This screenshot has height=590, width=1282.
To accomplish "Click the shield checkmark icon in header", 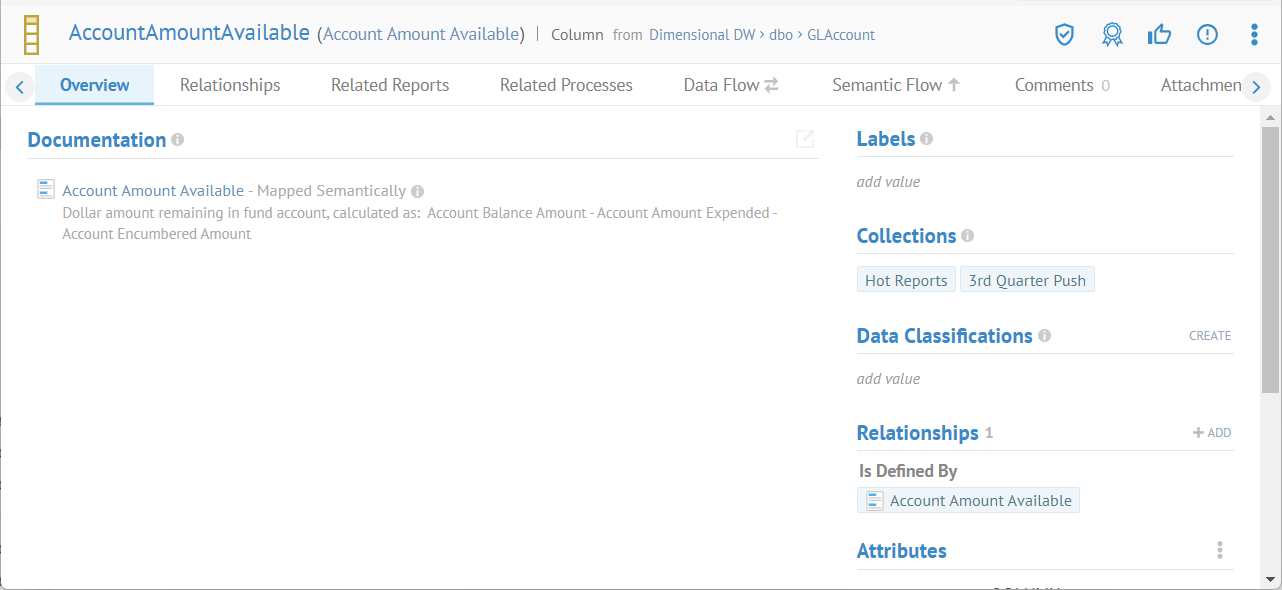I will tap(1064, 35).
